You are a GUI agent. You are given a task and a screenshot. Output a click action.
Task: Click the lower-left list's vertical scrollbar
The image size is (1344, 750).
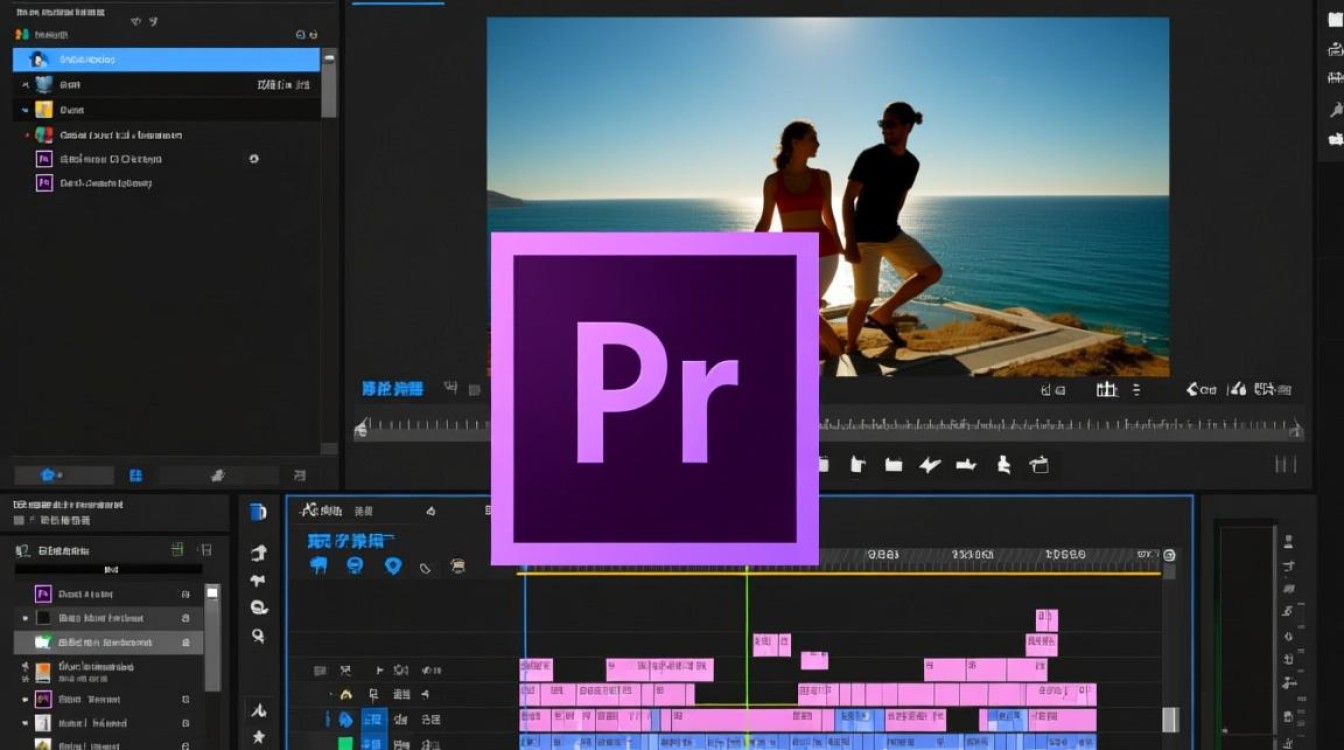click(212, 638)
